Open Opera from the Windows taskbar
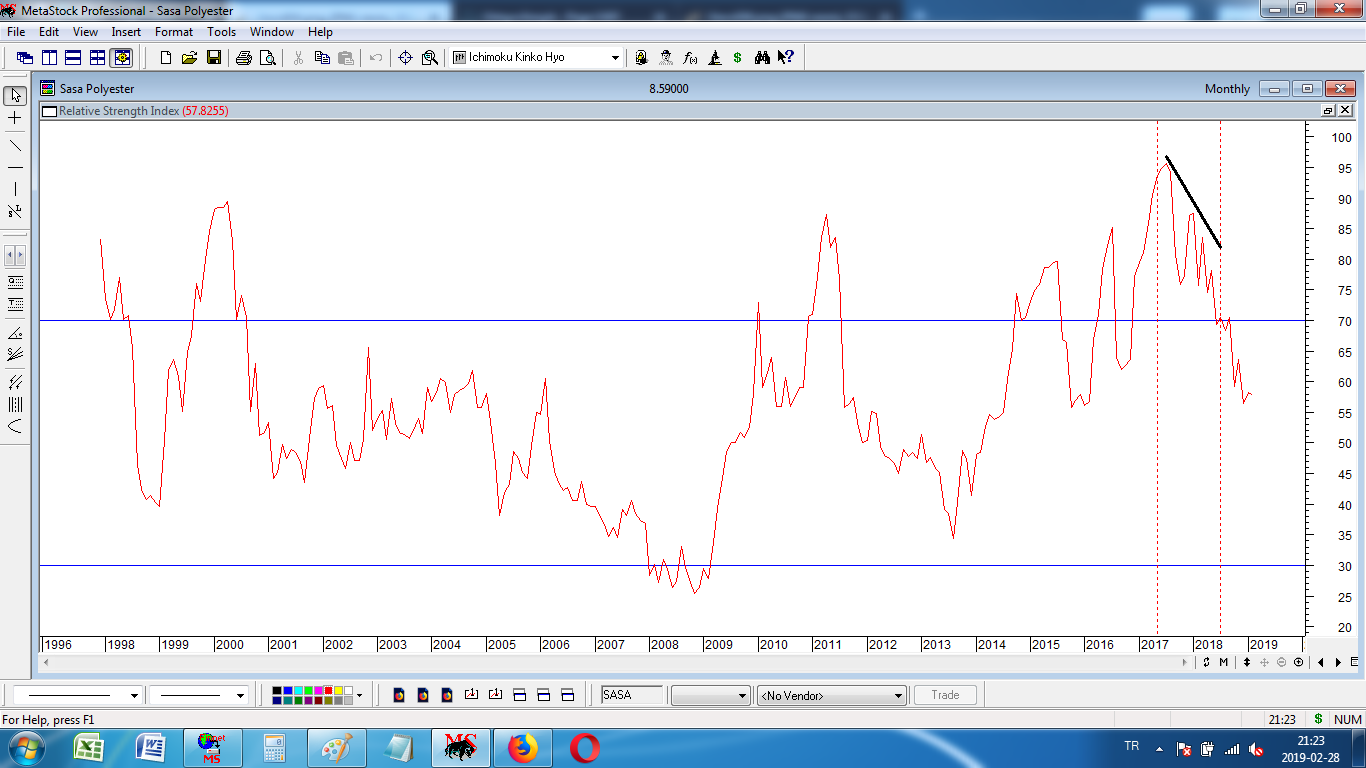Viewport: 1366px width, 768px height. pos(585,748)
